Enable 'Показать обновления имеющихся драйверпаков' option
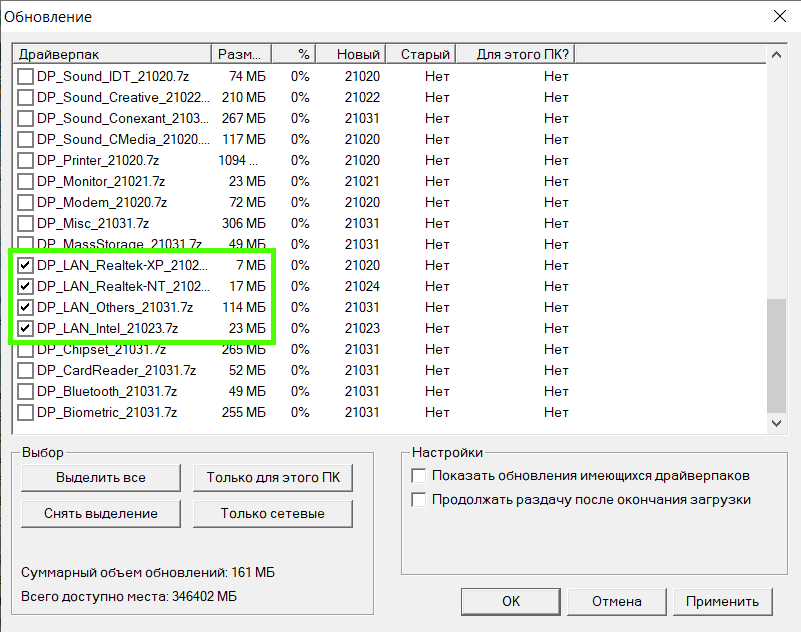 pyautogui.click(x=418, y=476)
